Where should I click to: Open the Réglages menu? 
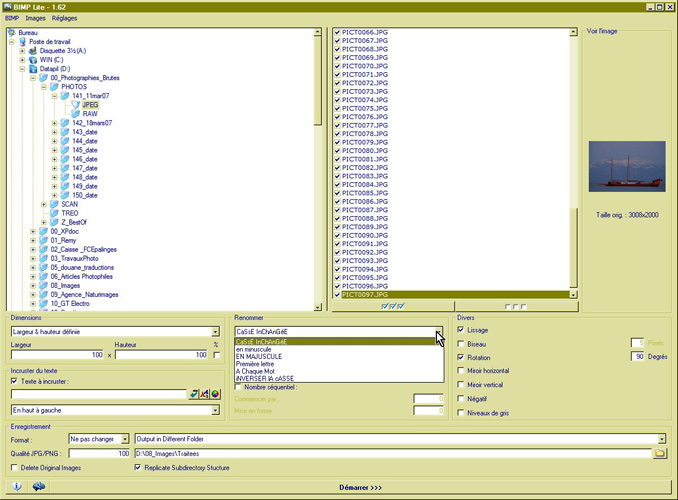(65, 18)
